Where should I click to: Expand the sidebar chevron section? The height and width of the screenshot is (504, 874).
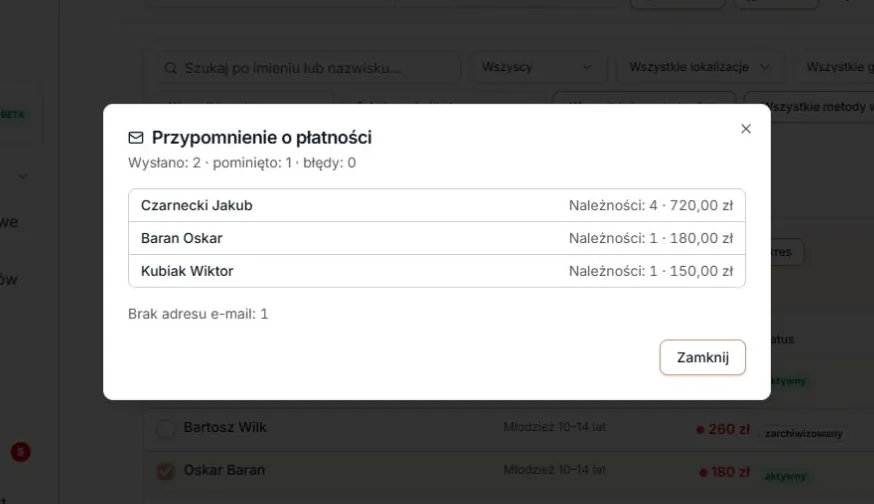pyautogui.click(x=23, y=177)
